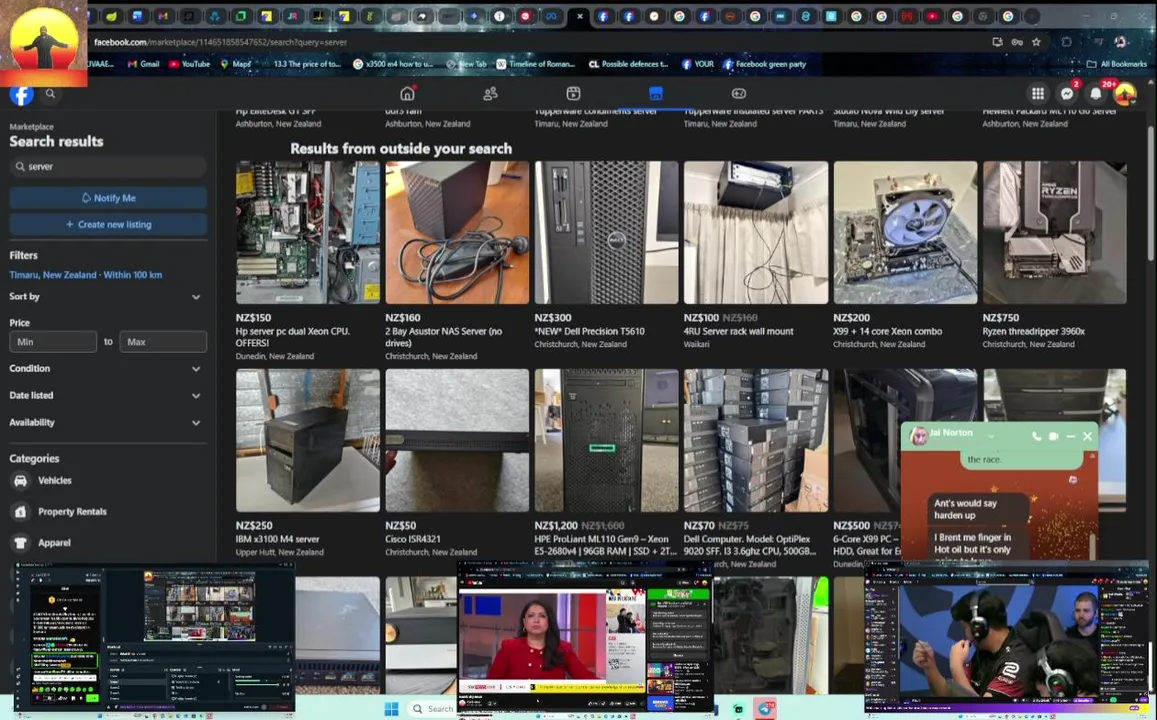The height and width of the screenshot is (720, 1157).
Task: Open Messenger chats icon
Action: tap(1067, 93)
